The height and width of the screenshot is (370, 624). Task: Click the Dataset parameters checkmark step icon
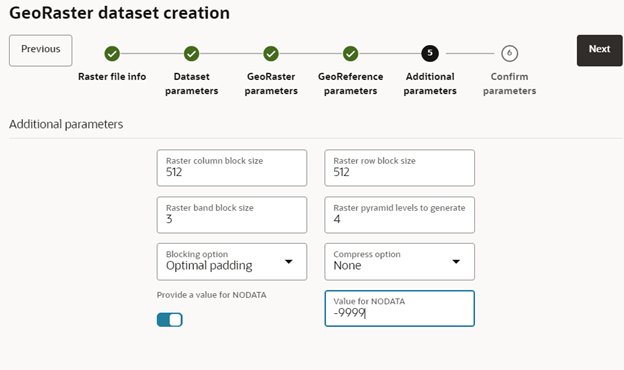[191, 53]
